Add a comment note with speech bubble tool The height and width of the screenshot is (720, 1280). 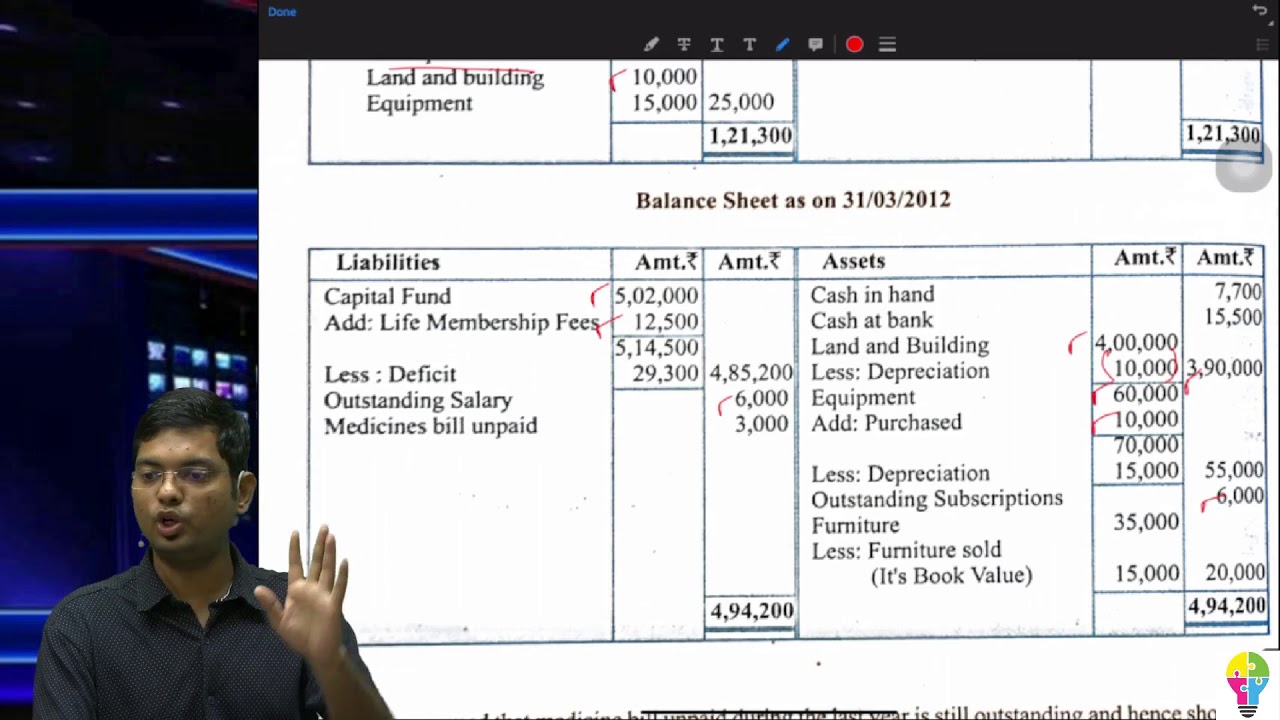pos(816,44)
